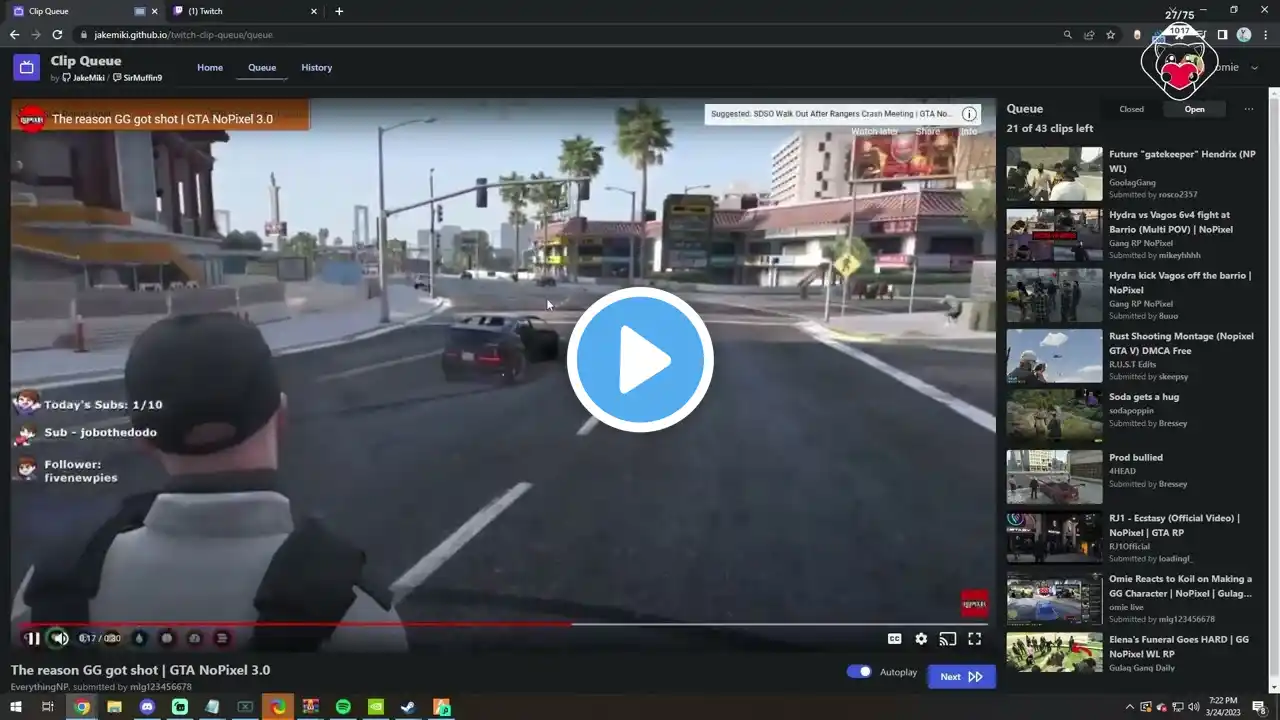Click the Clip Queue app logo
The image size is (1280, 720).
[26, 68]
